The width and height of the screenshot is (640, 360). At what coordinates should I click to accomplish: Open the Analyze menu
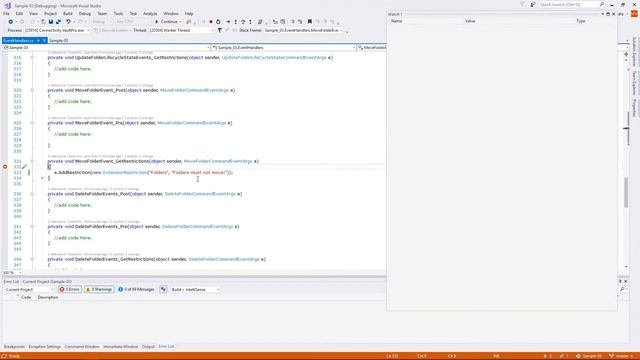pos(150,13)
